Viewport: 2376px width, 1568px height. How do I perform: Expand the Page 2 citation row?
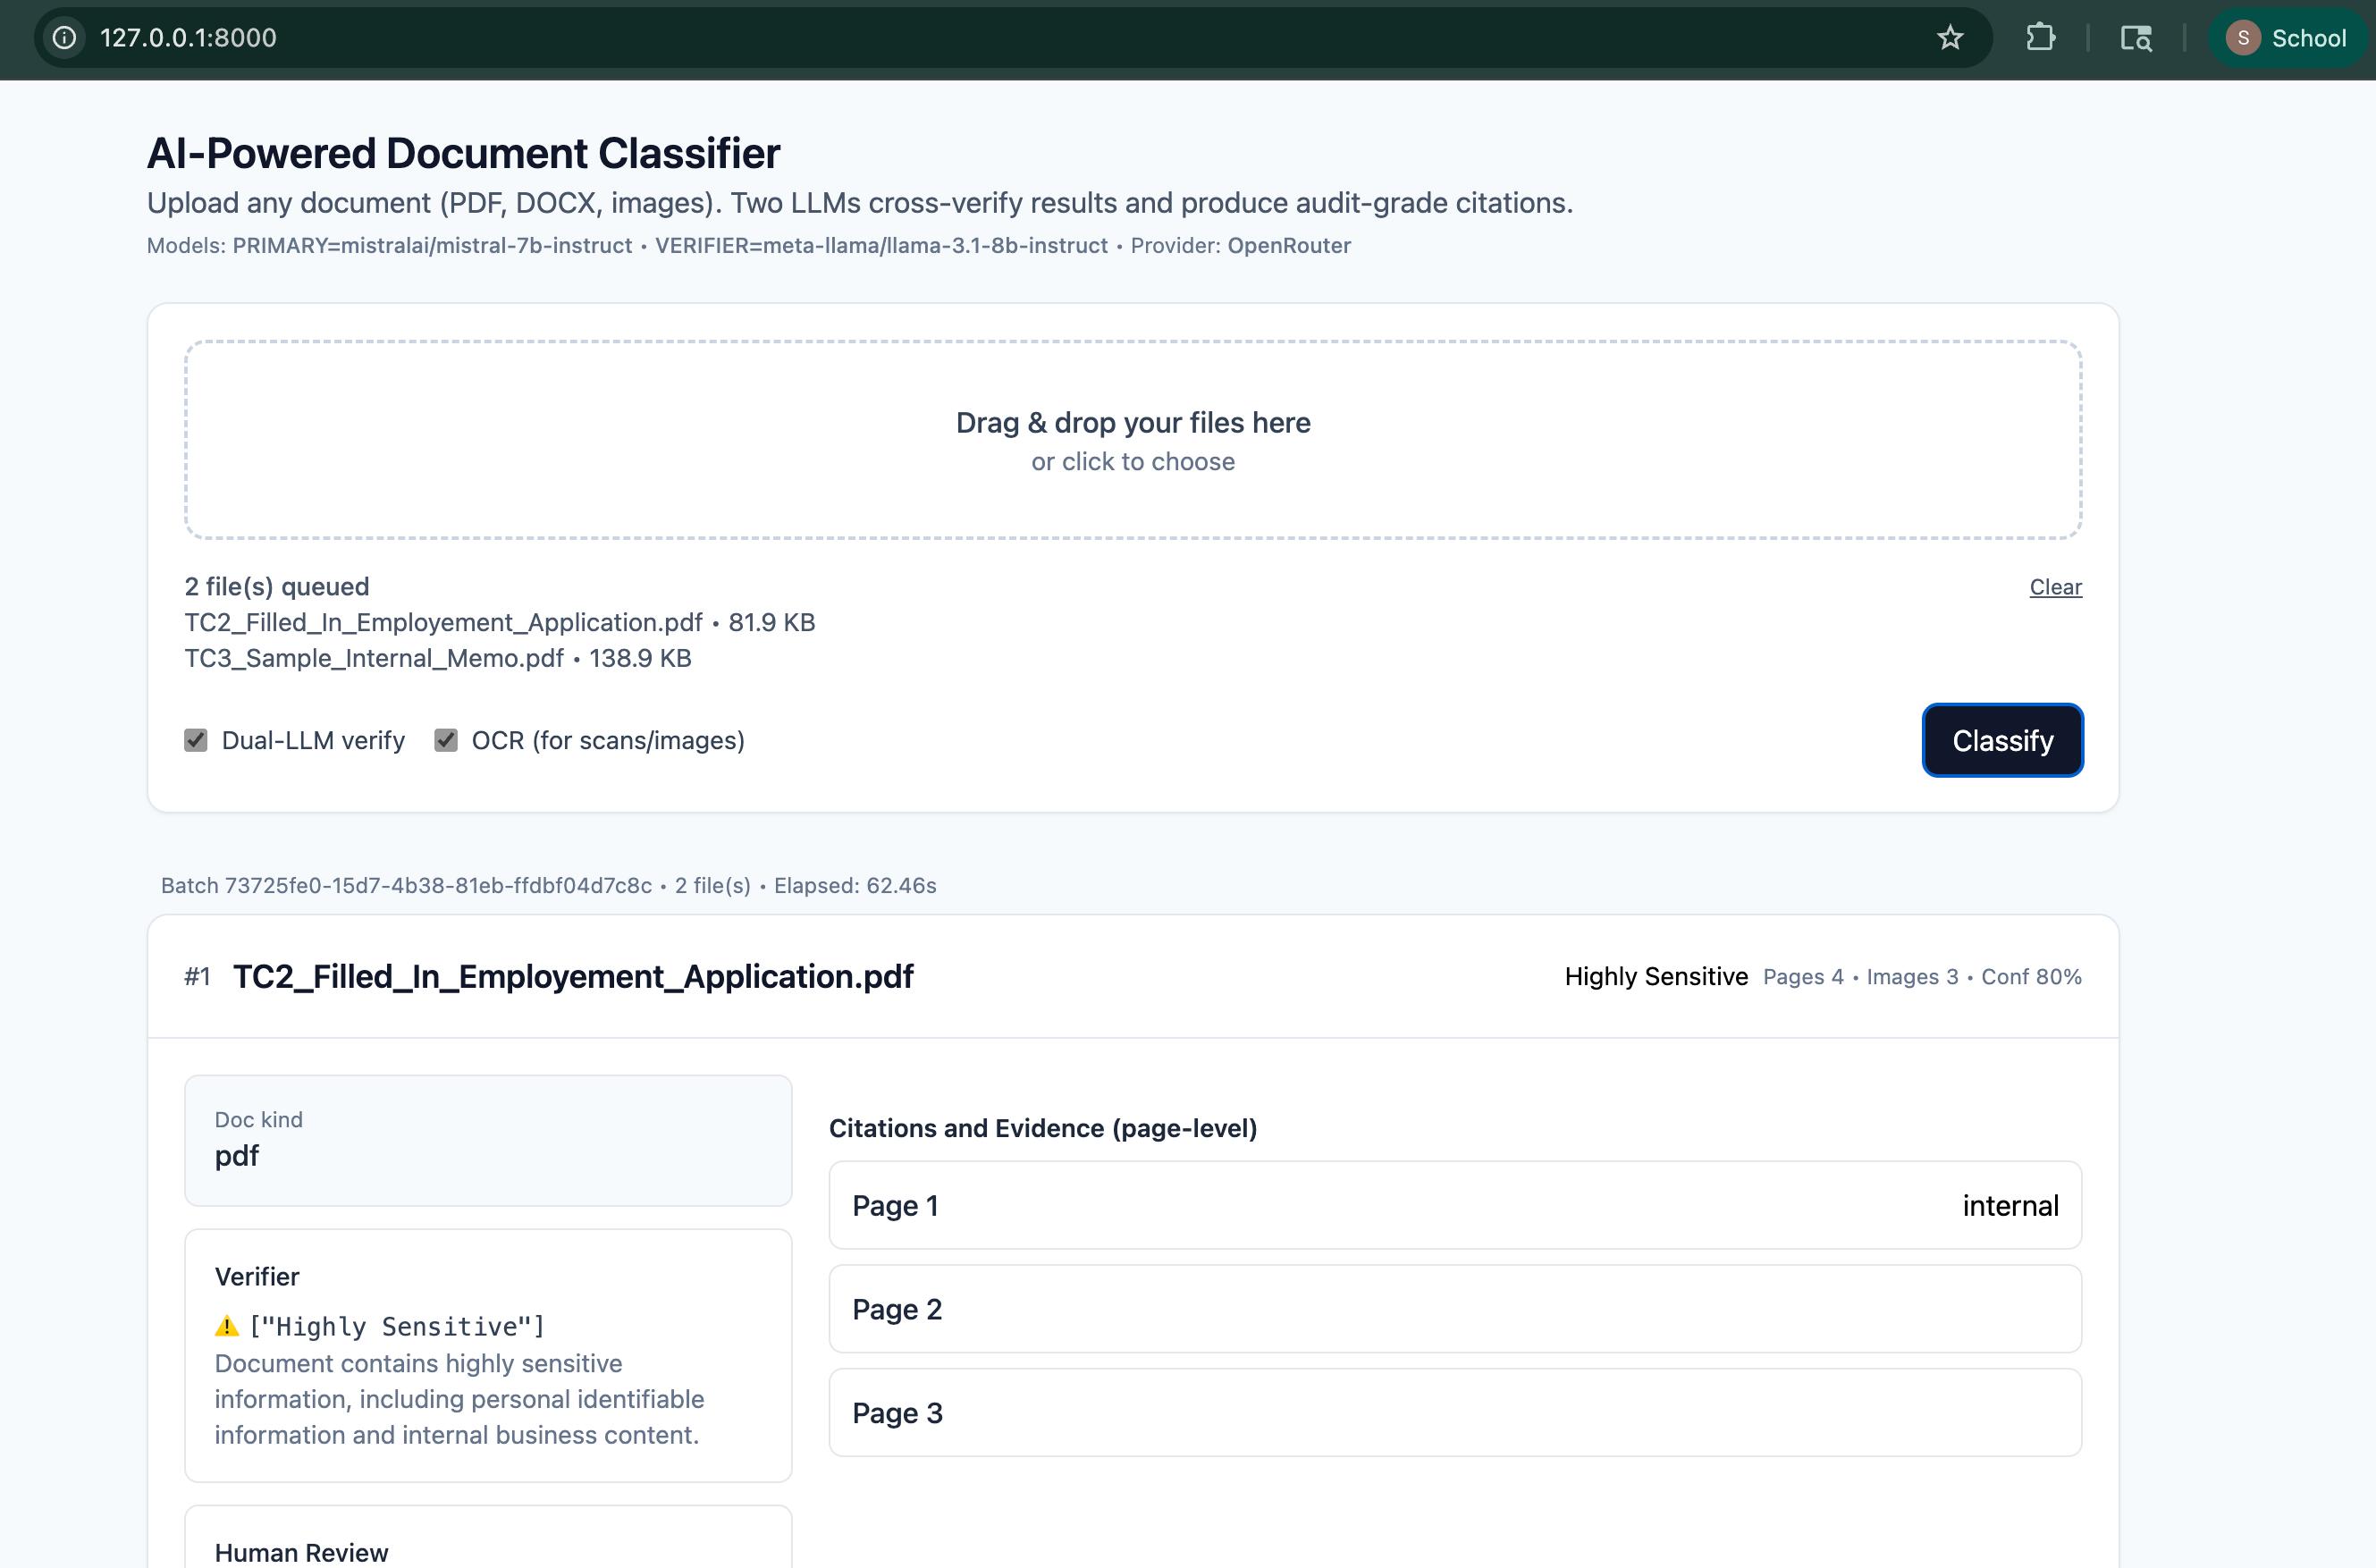point(1454,1309)
